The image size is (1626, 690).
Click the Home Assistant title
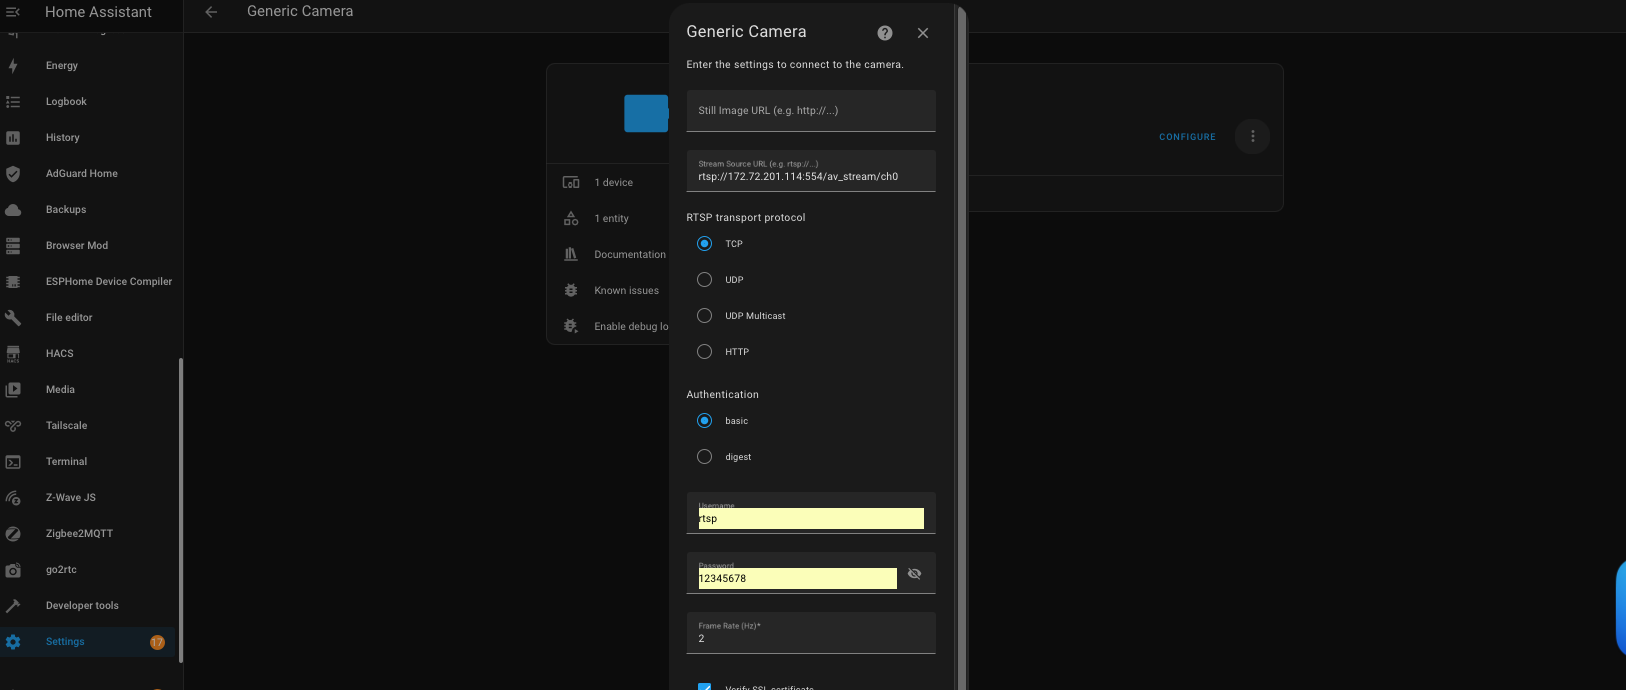pyautogui.click(x=98, y=12)
